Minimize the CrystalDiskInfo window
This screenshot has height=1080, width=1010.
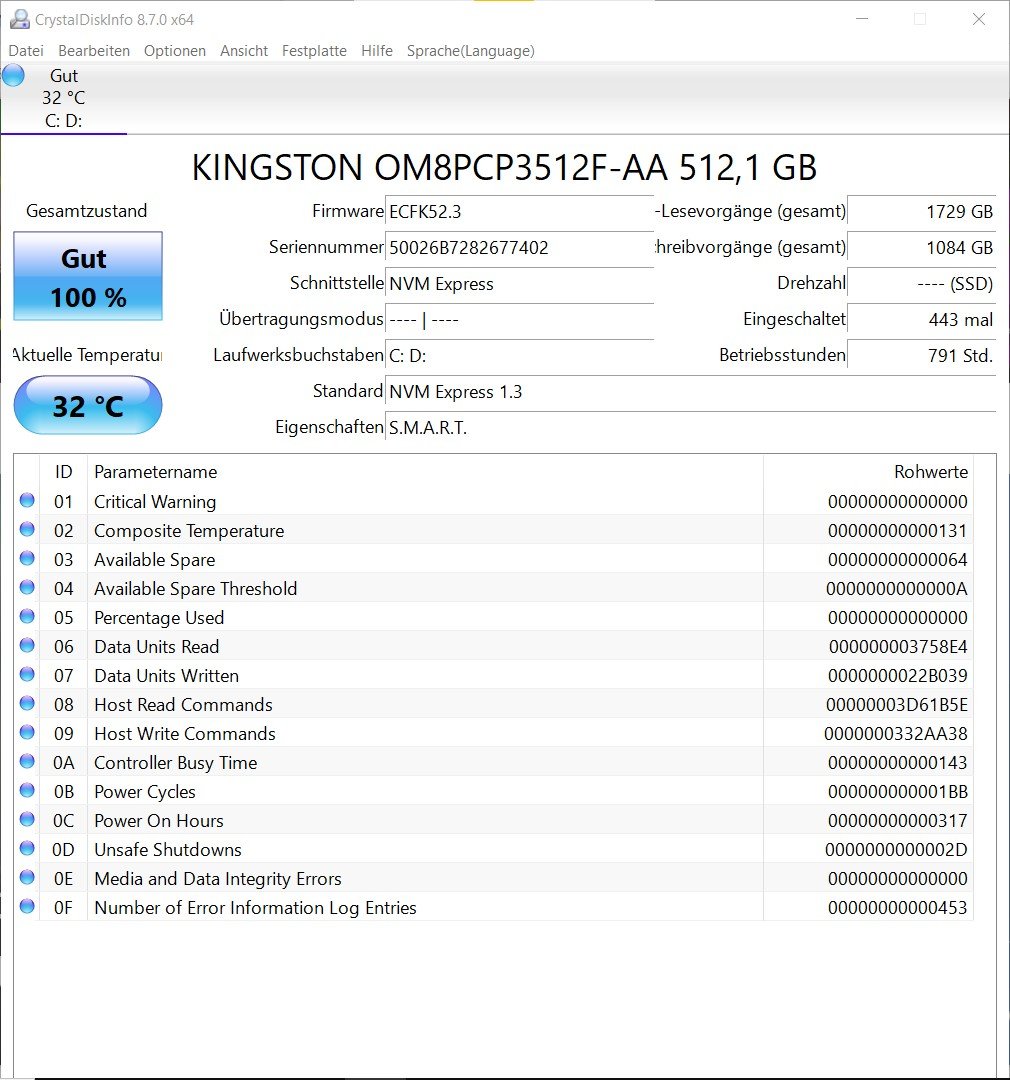pos(862,19)
